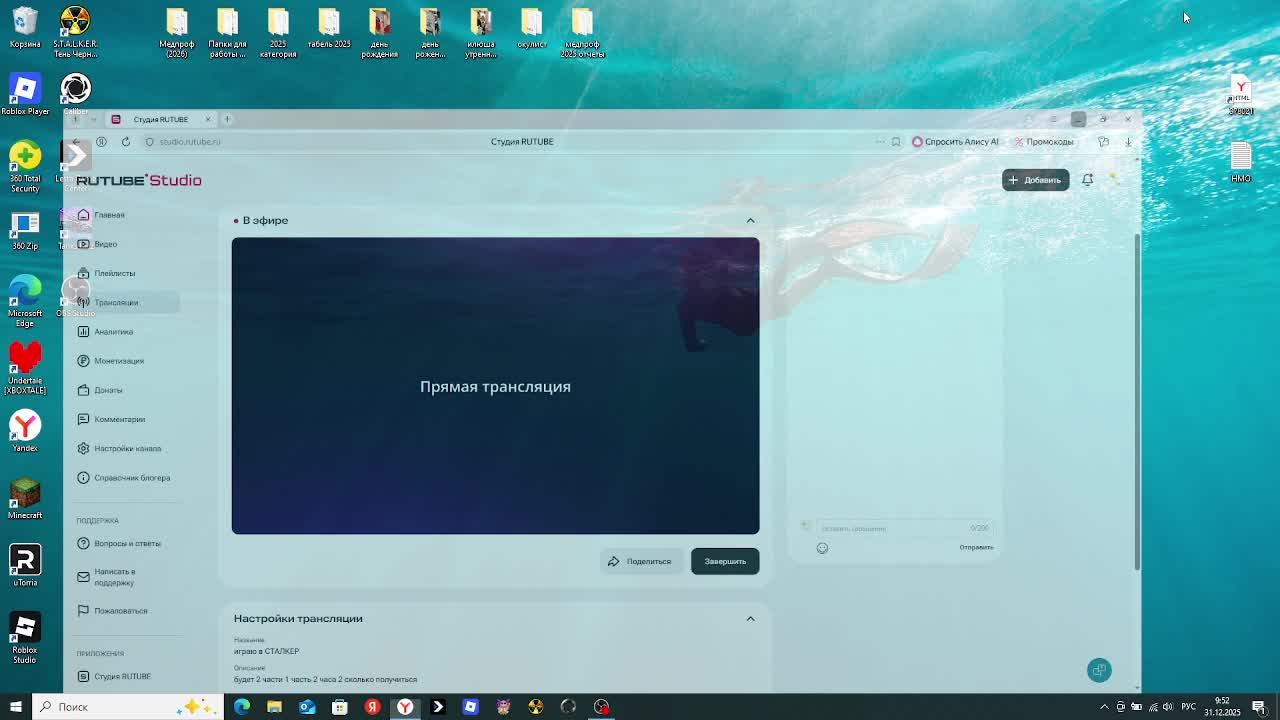Open Roblox from the taskbar
1280x720 pixels.
[470, 707]
